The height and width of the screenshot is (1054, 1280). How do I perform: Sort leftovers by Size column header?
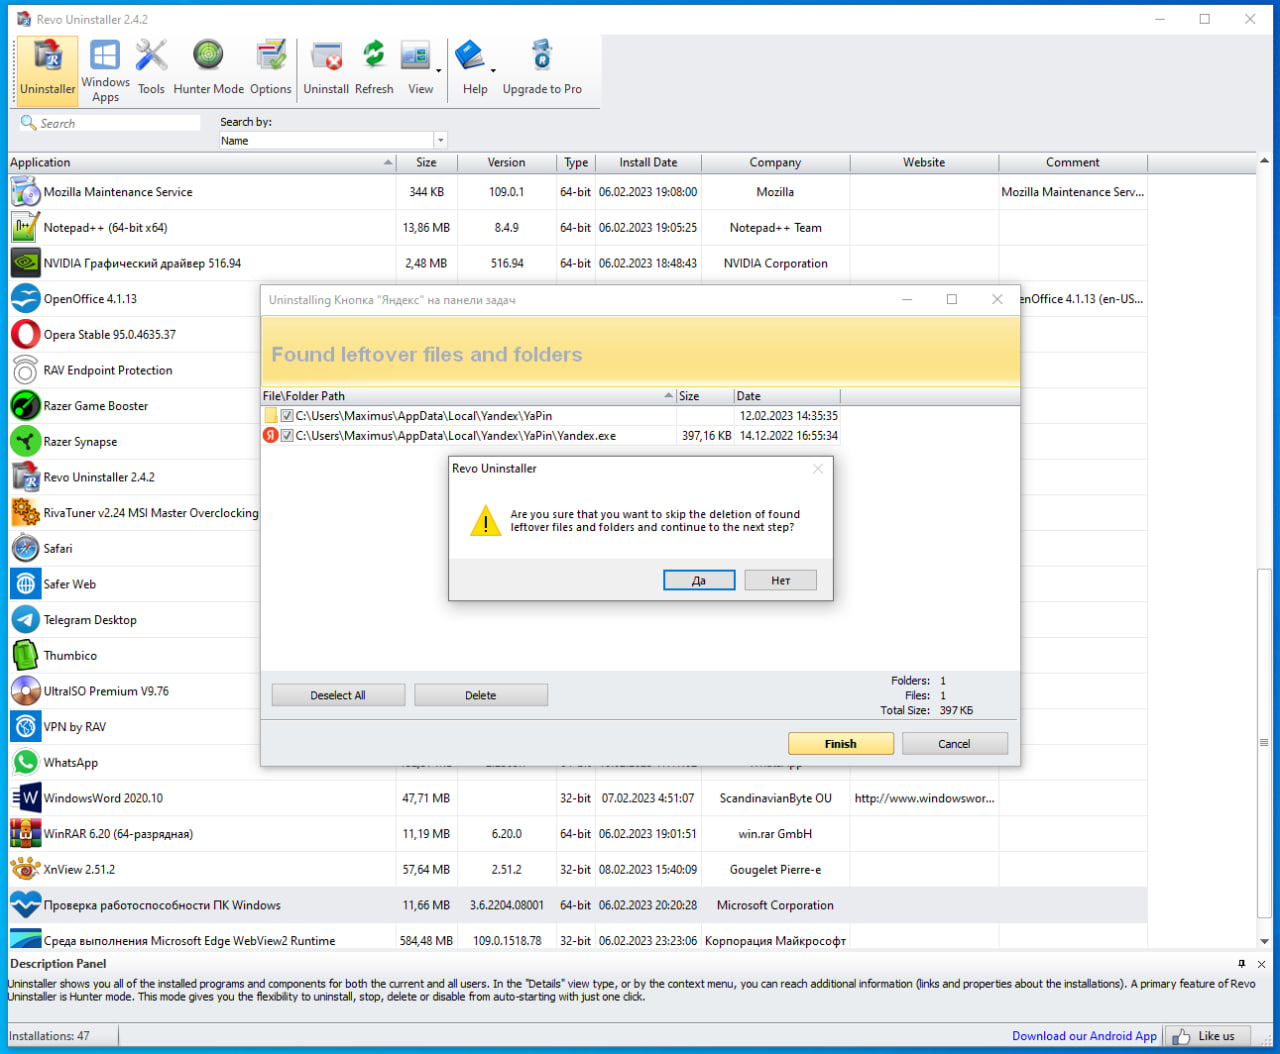pyautogui.click(x=705, y=396)
